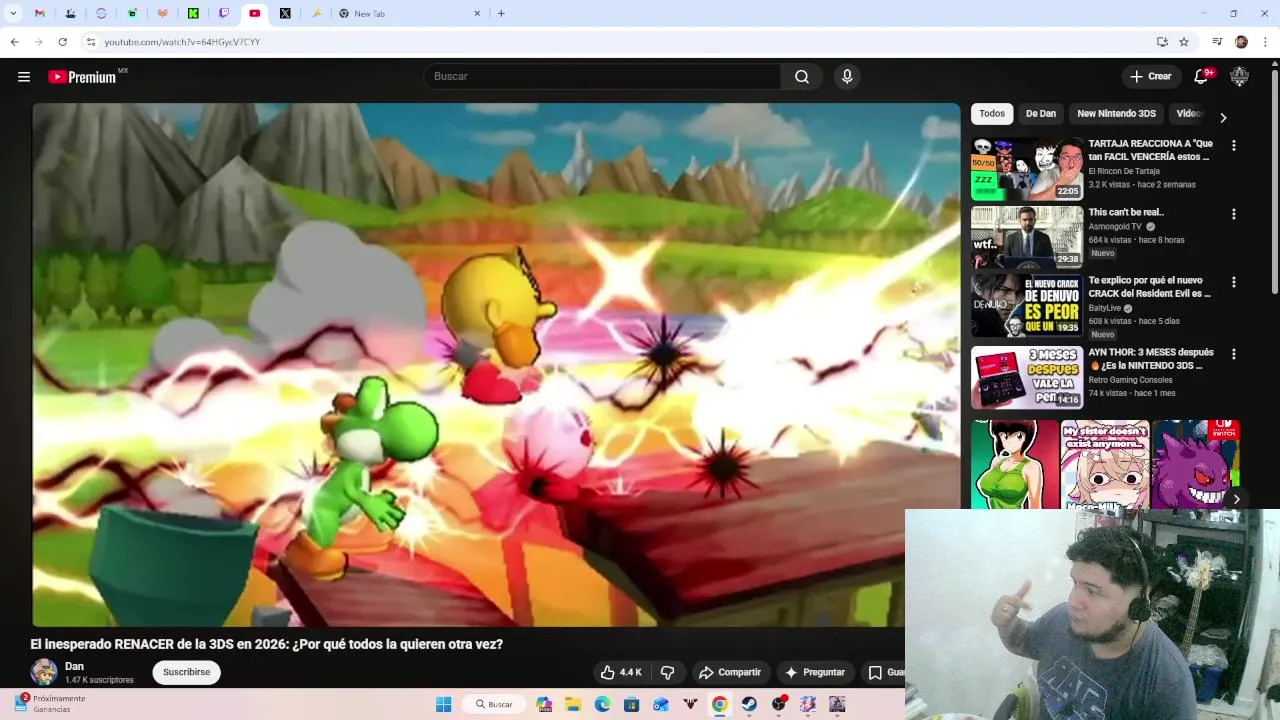Open Chrome media control icon
This screenshot has height=720, width=1280.
pyautogui.click(x=1217, y=42)
